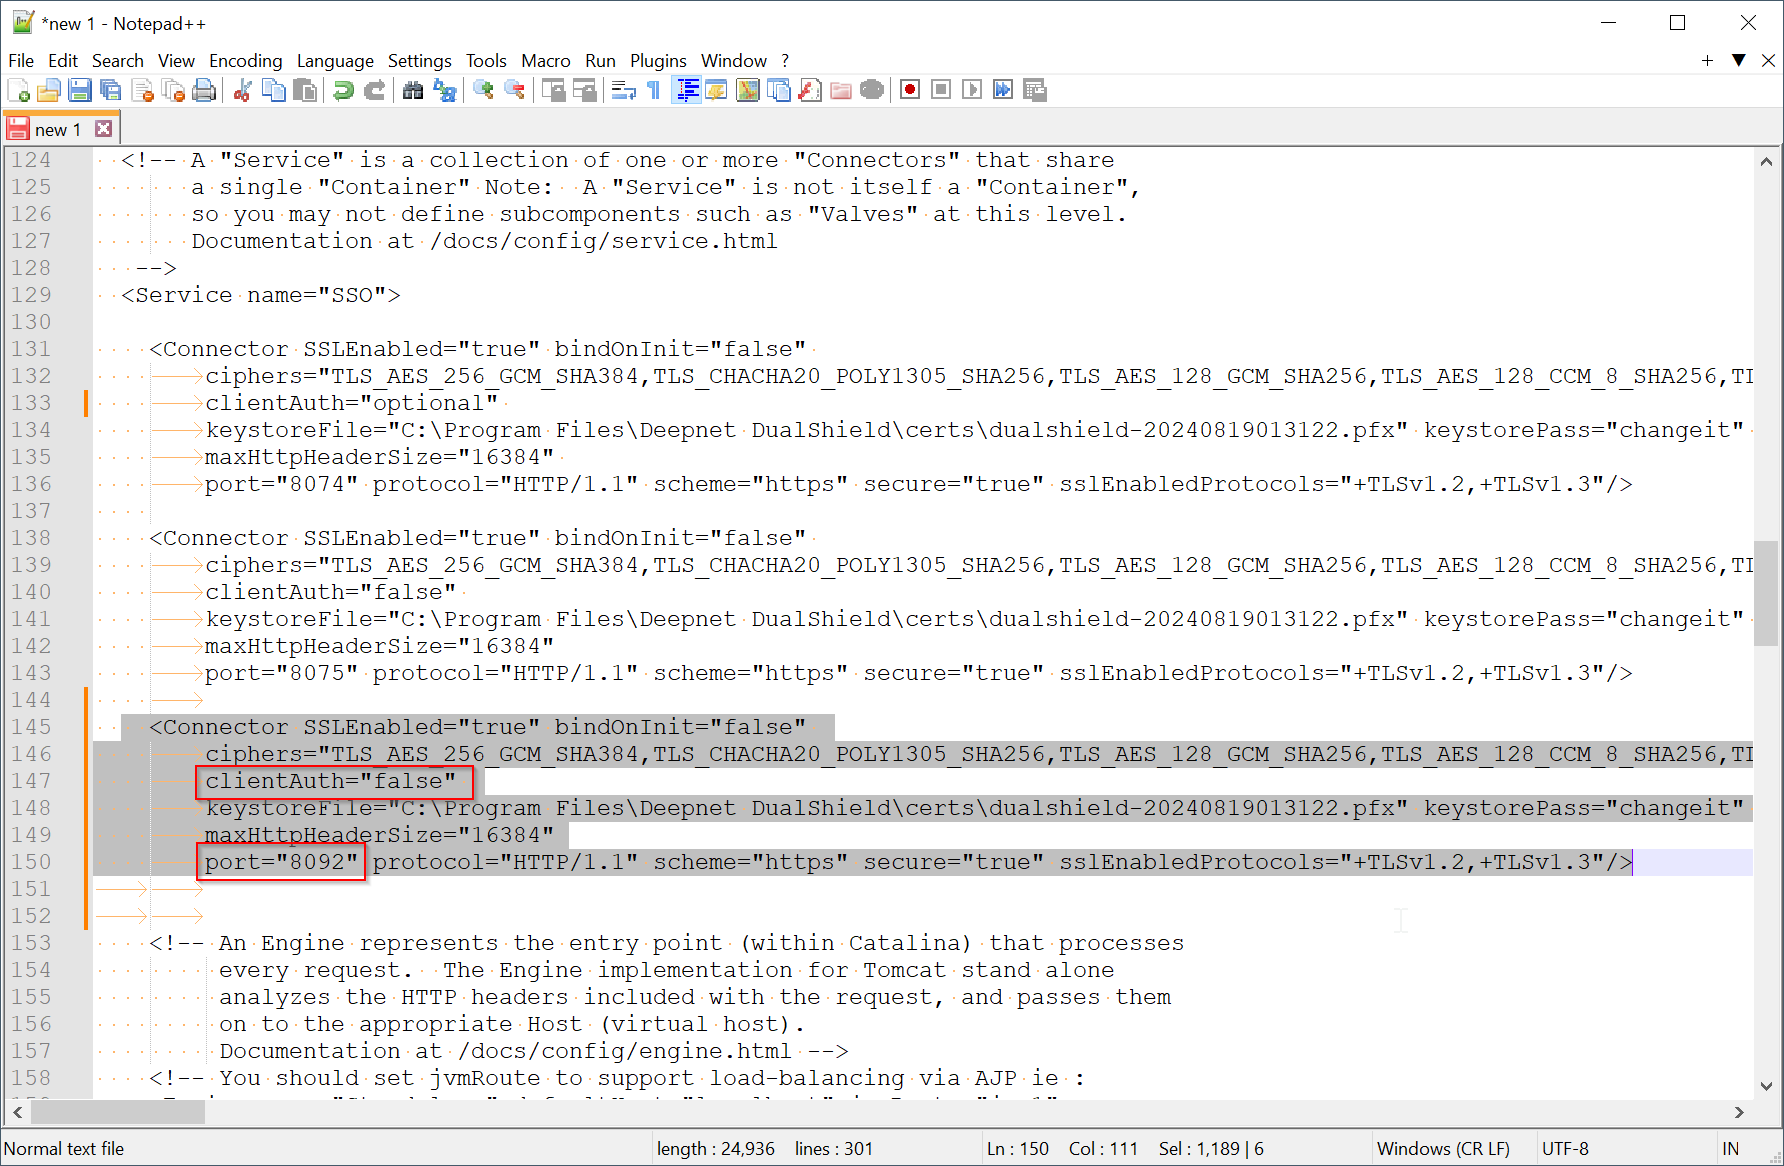Click the New file toolbar icon
Image resolution: width=1784 pixels, height=1166 pixels.
coord(18,91)
